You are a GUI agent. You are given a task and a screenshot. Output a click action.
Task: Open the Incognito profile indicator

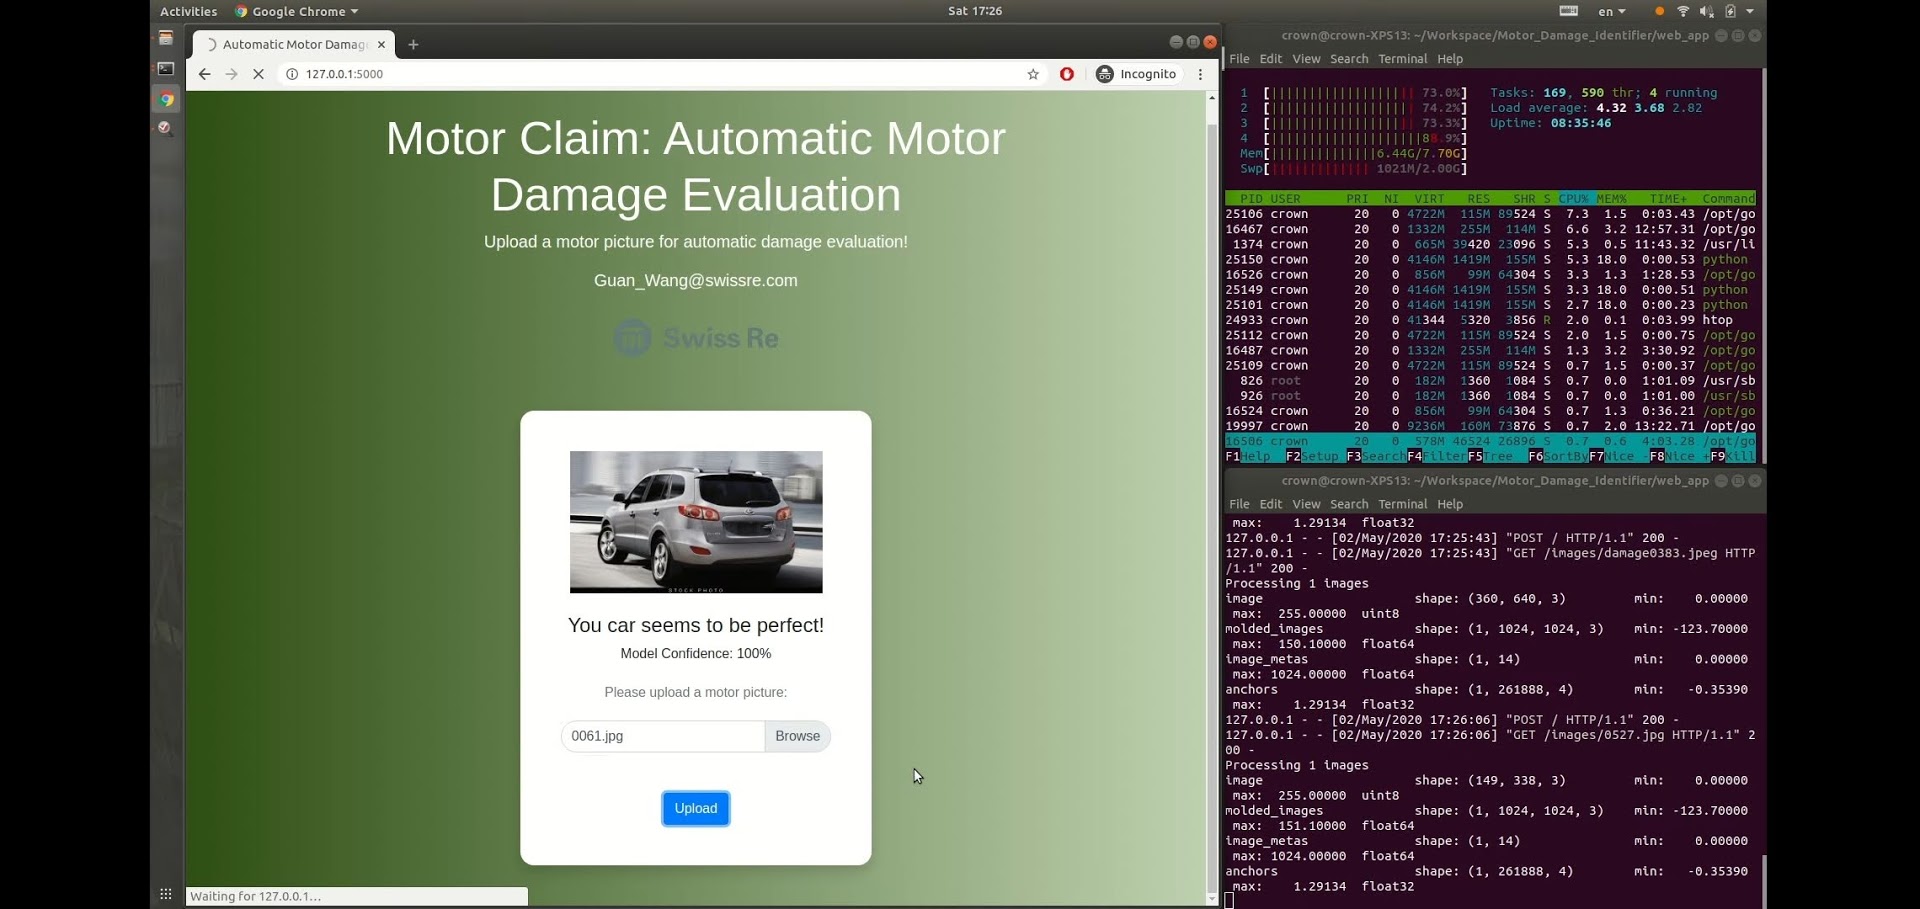click(x=1137, y=74)
